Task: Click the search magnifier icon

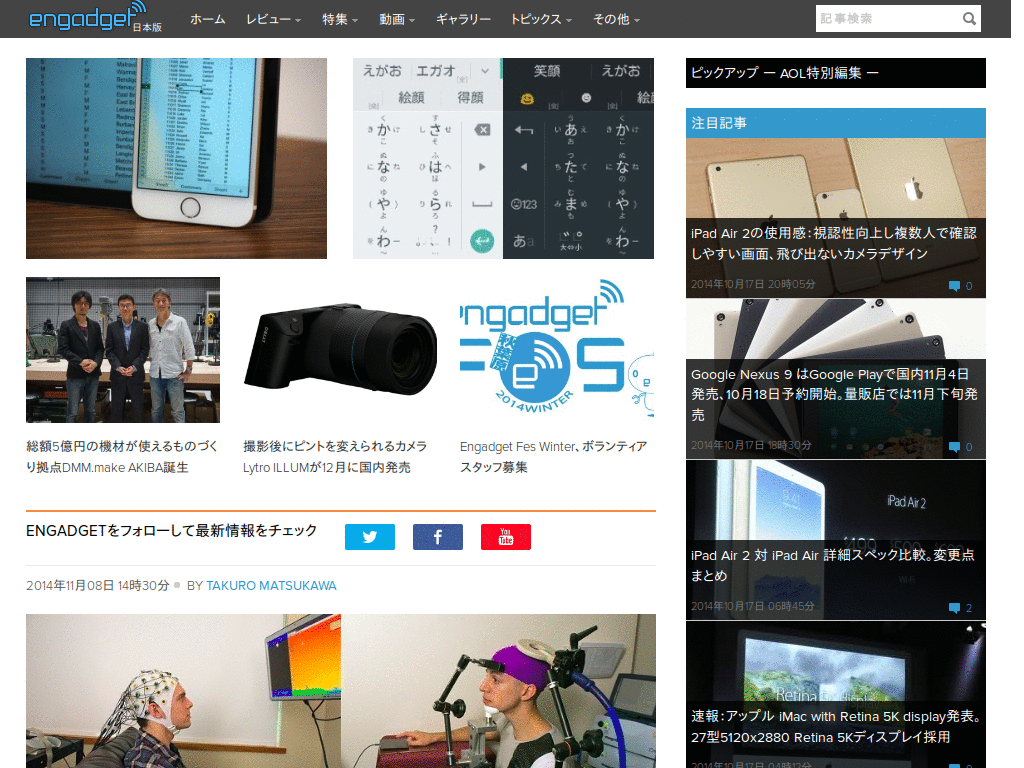Action: pos(968,18)
